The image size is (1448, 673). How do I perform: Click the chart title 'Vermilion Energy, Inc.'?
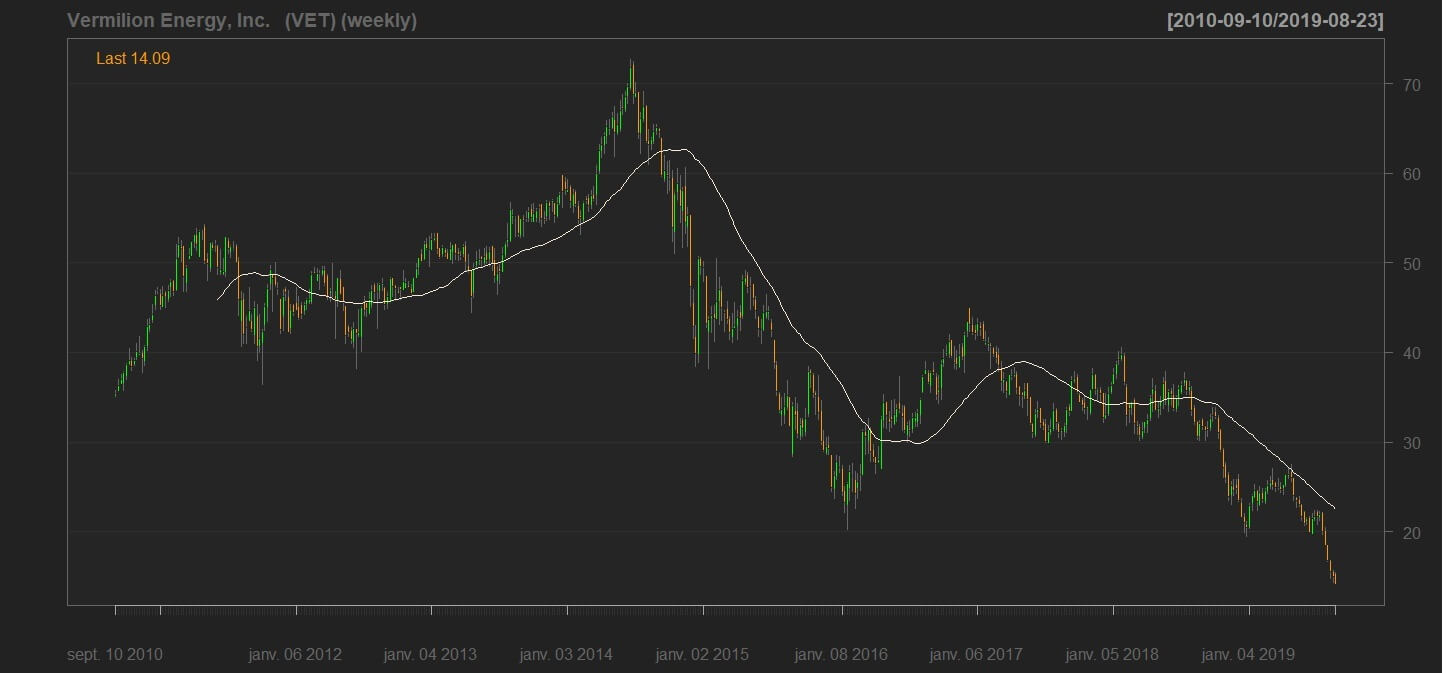[168, 21]
